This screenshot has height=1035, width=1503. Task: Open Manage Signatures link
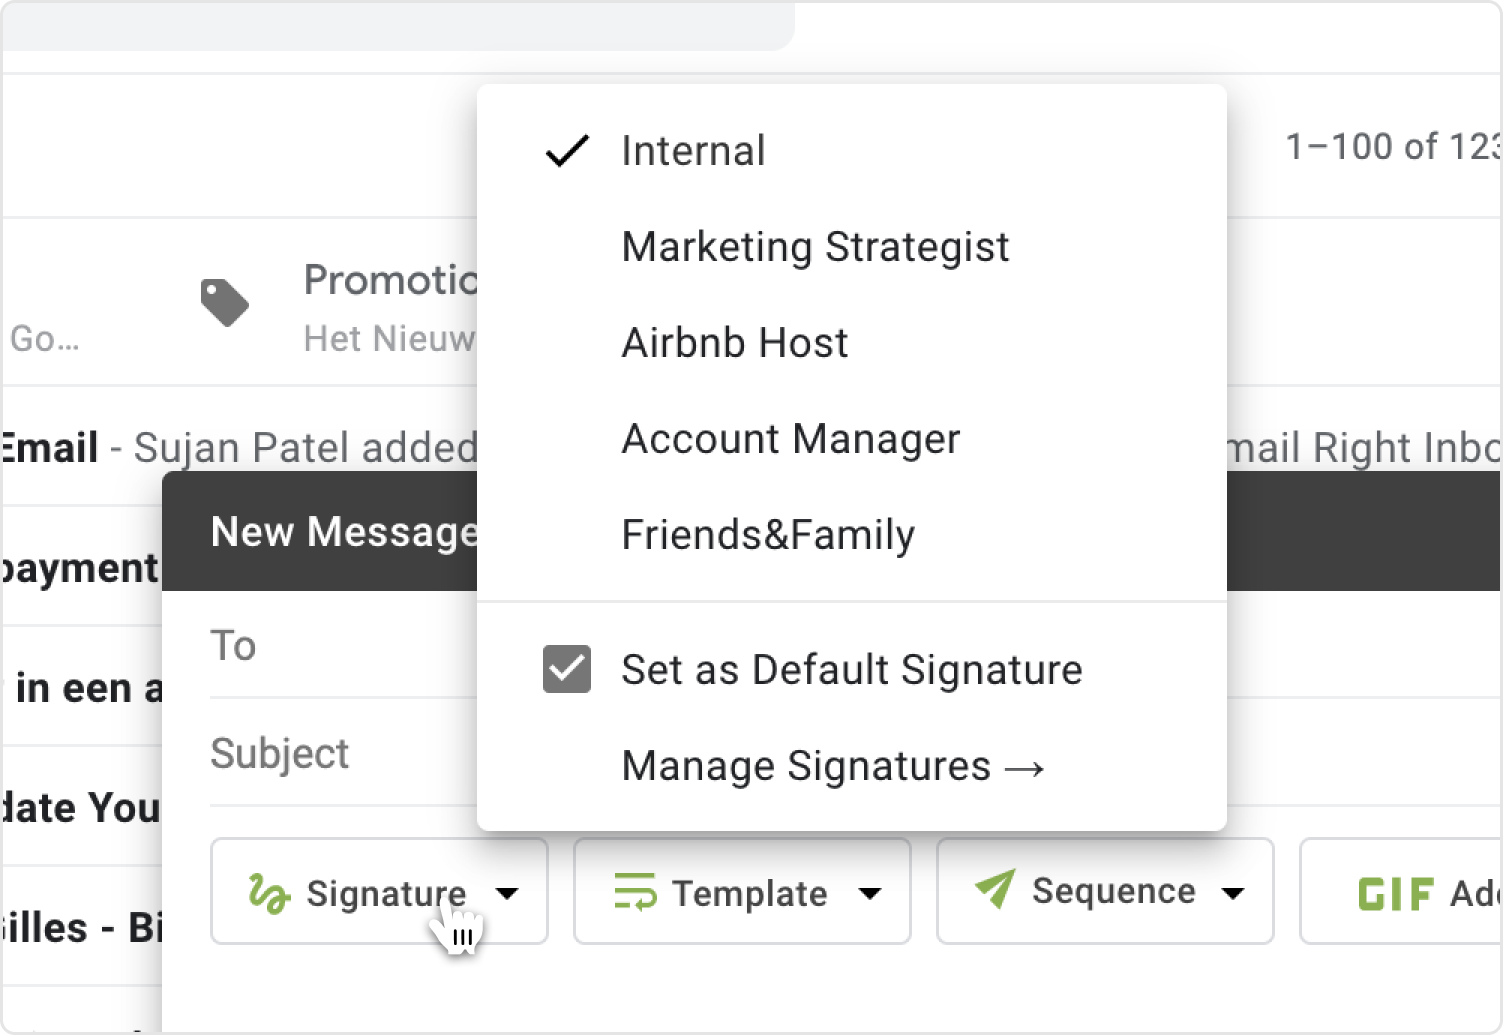(x=832, y=766)
